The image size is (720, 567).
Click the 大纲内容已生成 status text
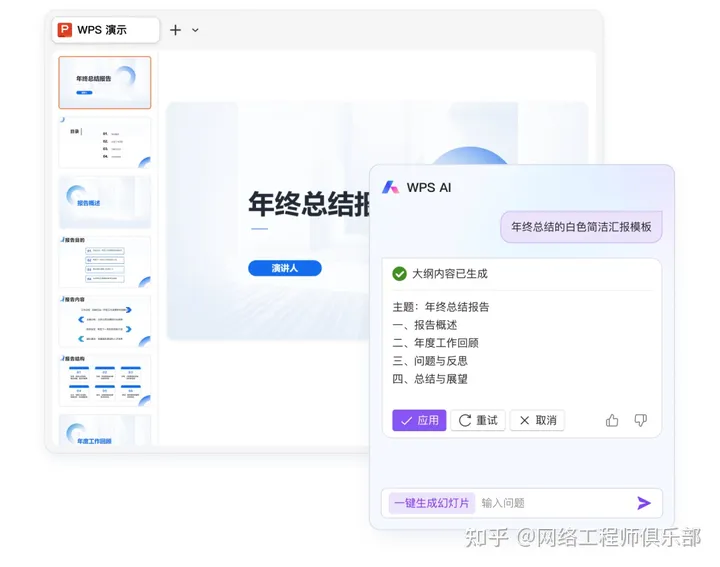[450, 274]
